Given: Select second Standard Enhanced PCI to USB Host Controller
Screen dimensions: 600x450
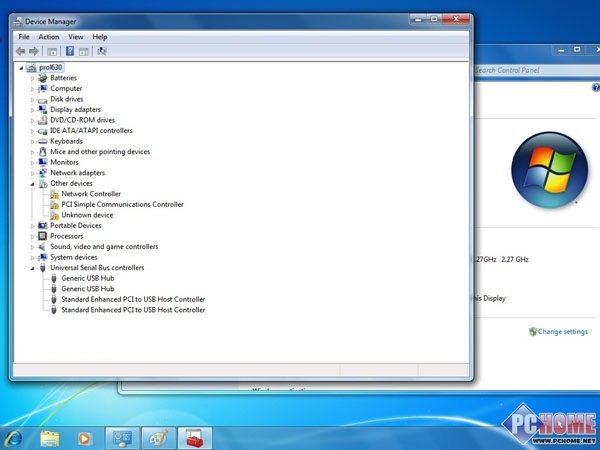Looking at the screenshot, I should (133, 310).
